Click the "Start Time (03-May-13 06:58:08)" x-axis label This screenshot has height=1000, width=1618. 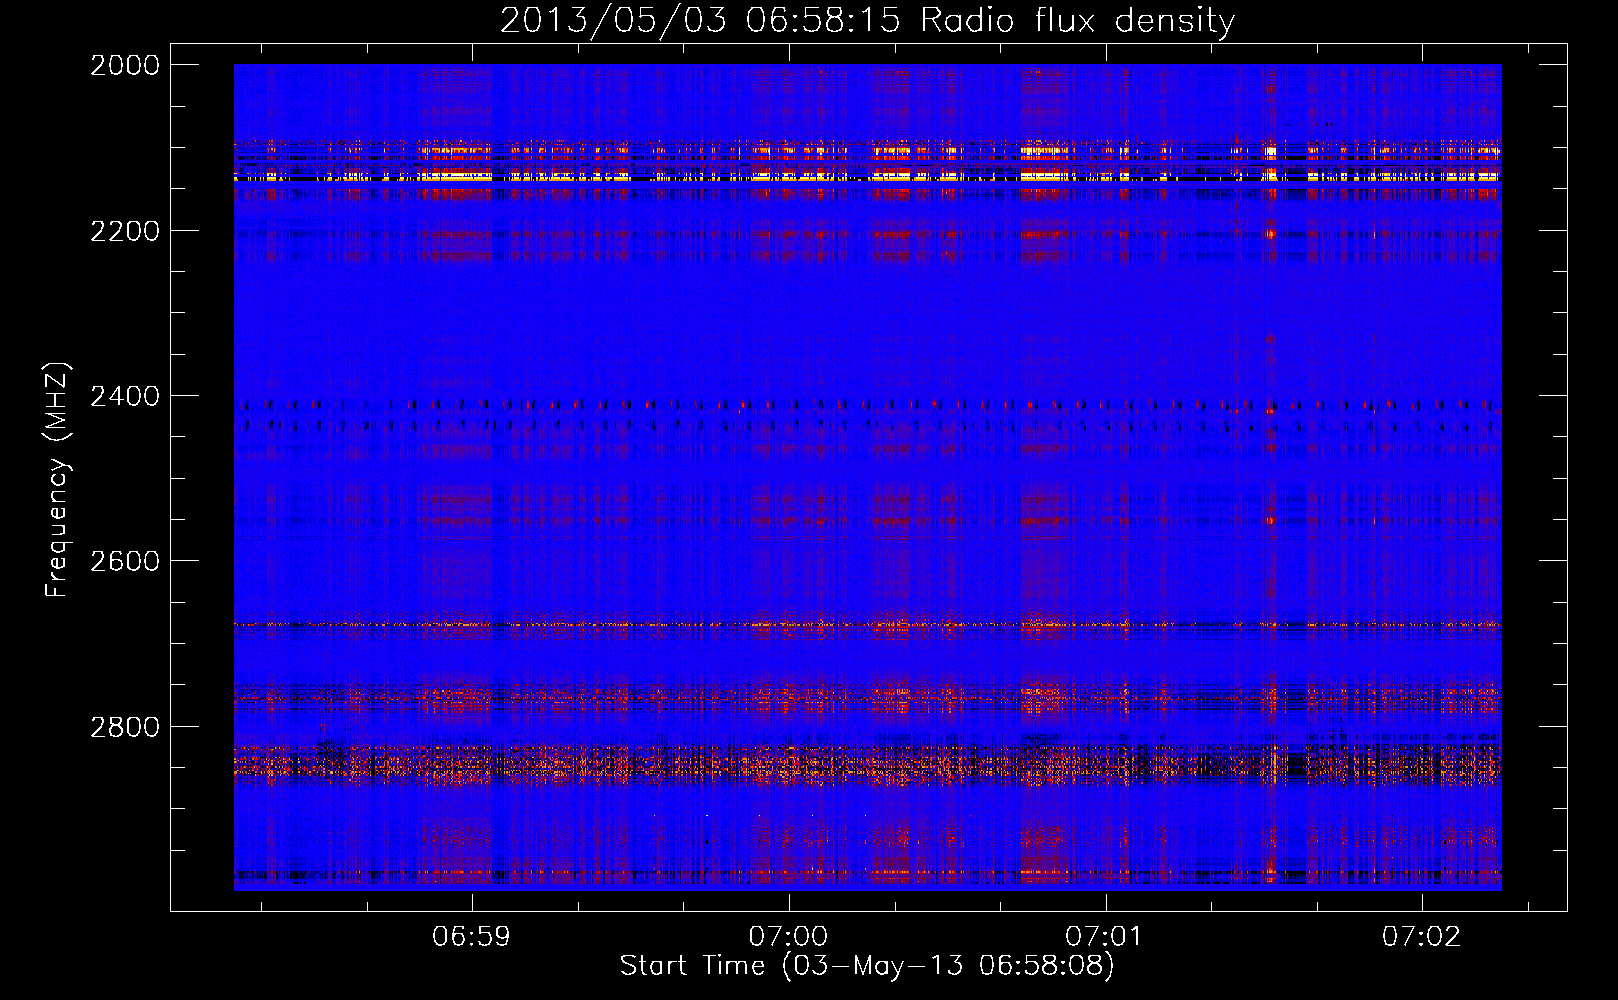tap(867, 966)
